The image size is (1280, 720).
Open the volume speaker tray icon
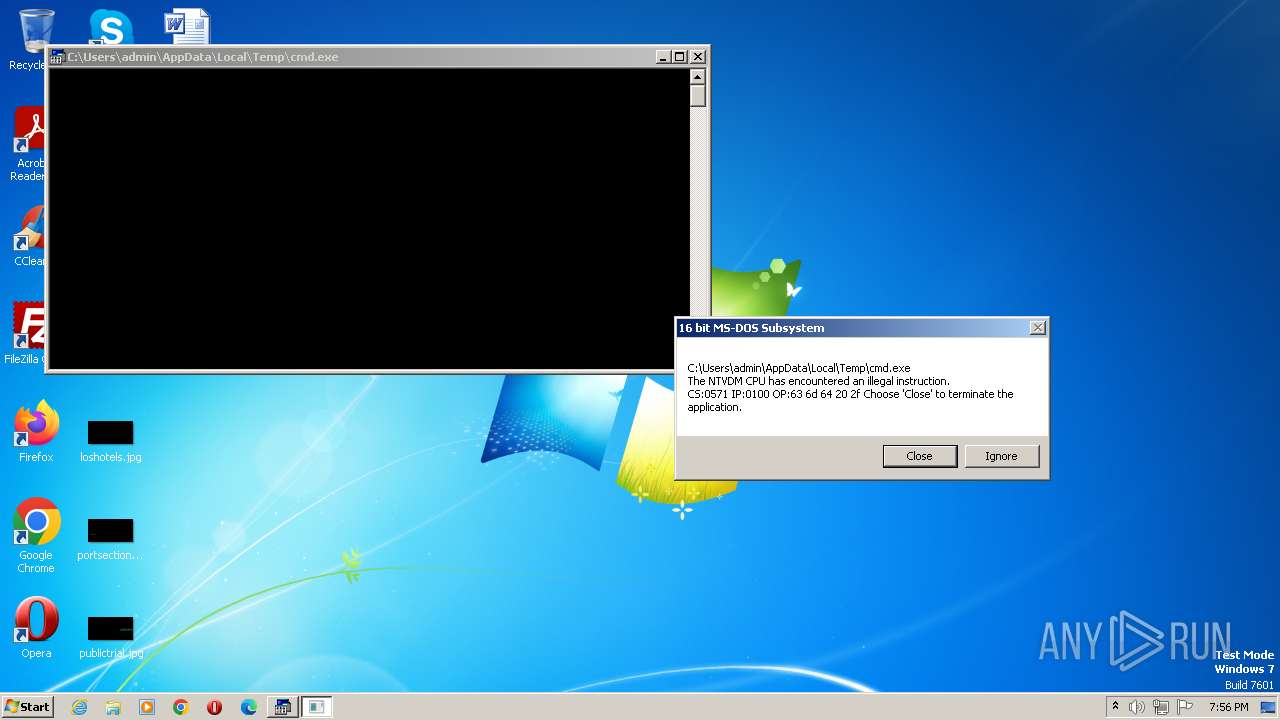point(1136,707)
